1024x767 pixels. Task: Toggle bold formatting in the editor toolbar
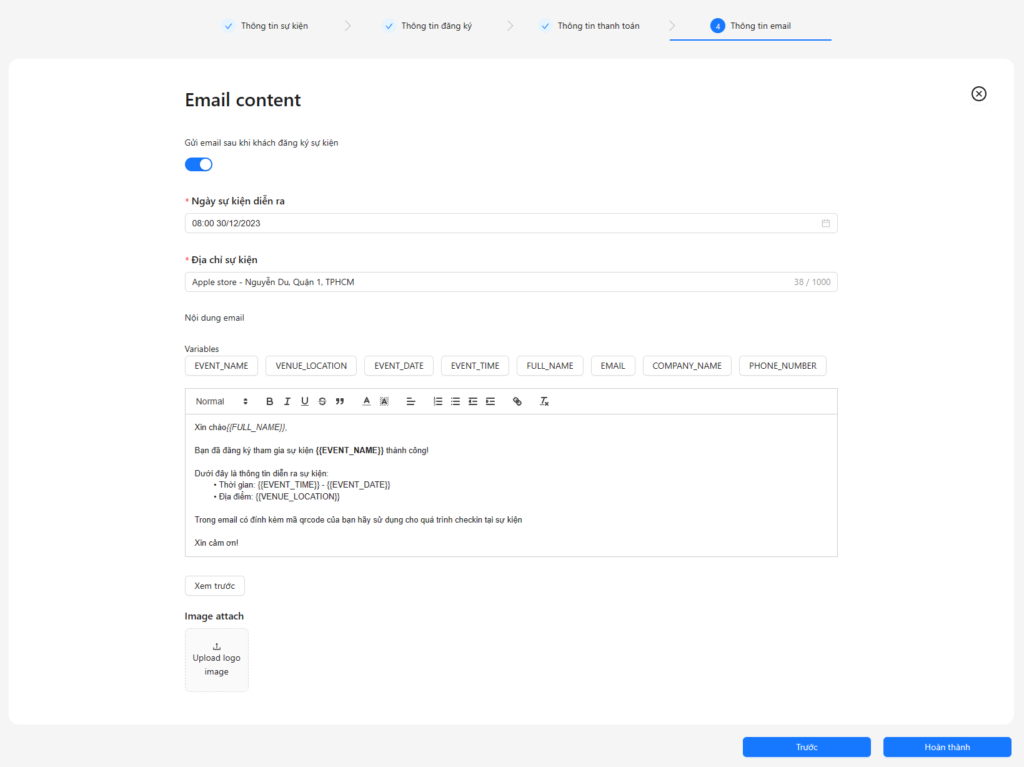(x=269, y=401)
